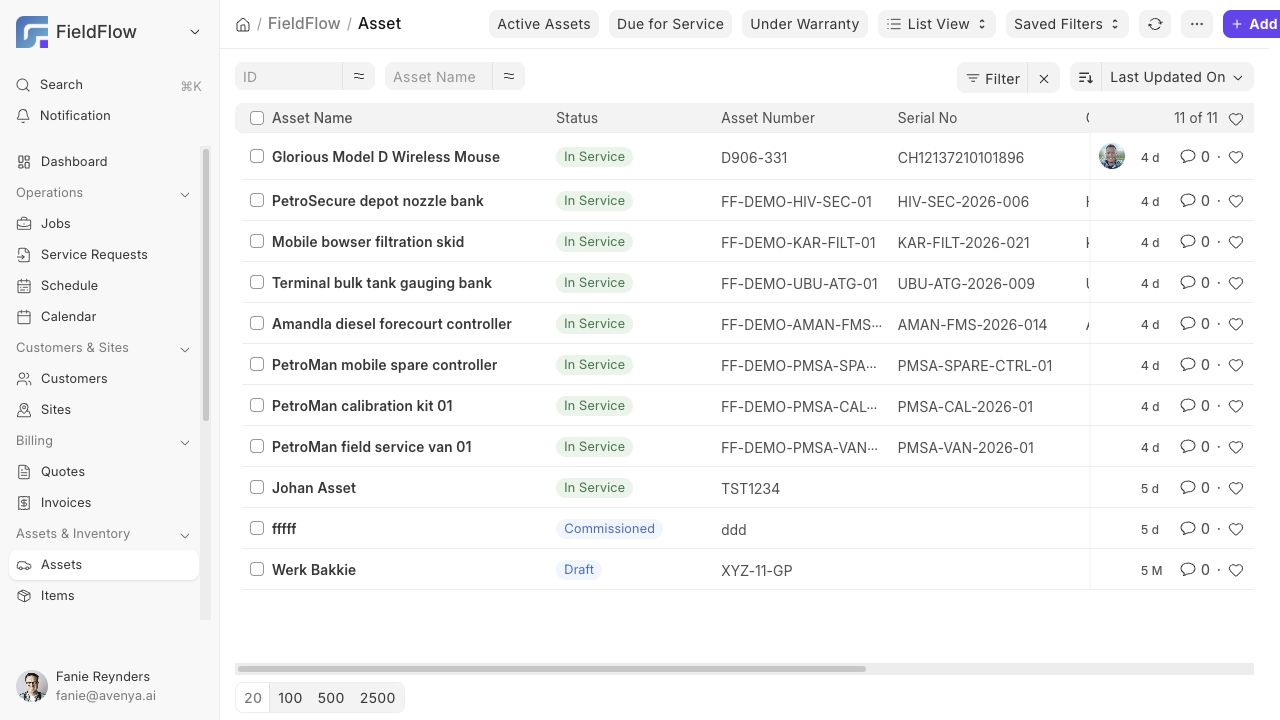The image size is (1280, 720).
Task: Check the Werk Bakkie row checkbox
Action: click(x=257, y=569)
